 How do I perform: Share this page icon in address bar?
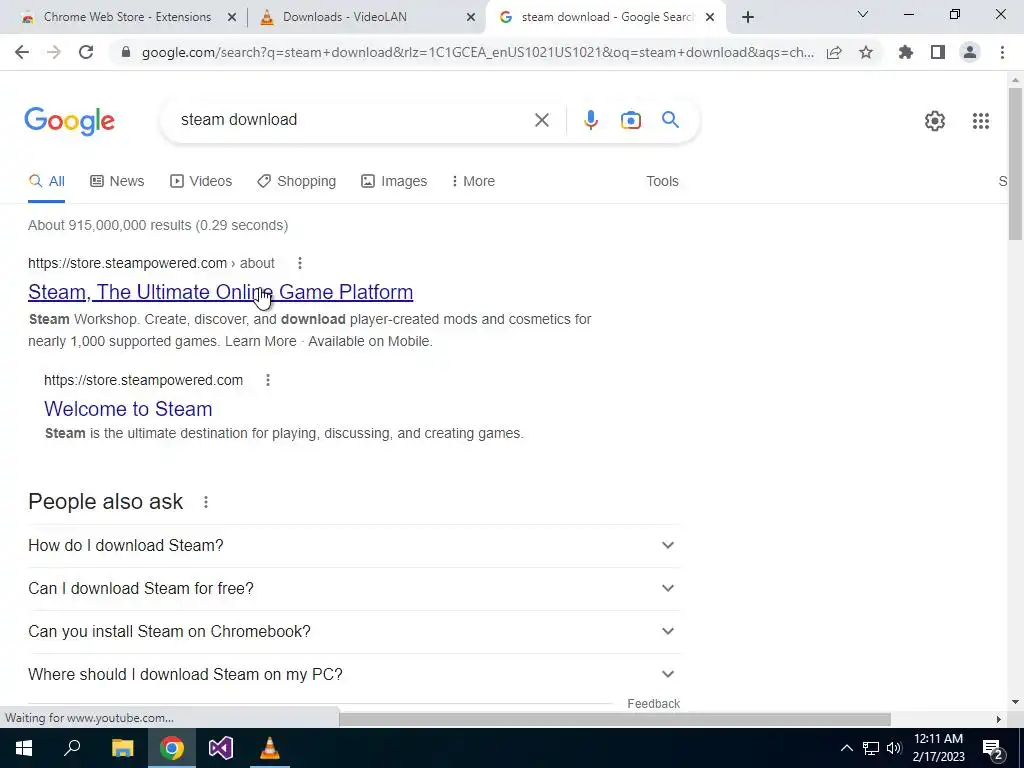pos(834,53)
